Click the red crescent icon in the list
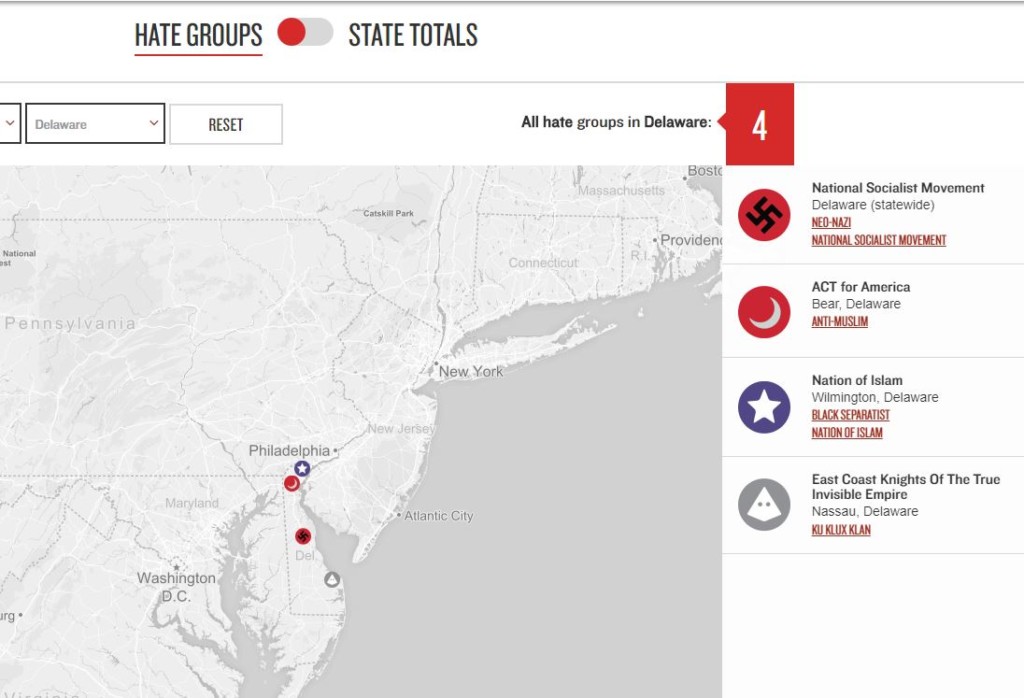The width and height of the screenshot is (1024, 698). pyautogui.click(x=764, y=312)
